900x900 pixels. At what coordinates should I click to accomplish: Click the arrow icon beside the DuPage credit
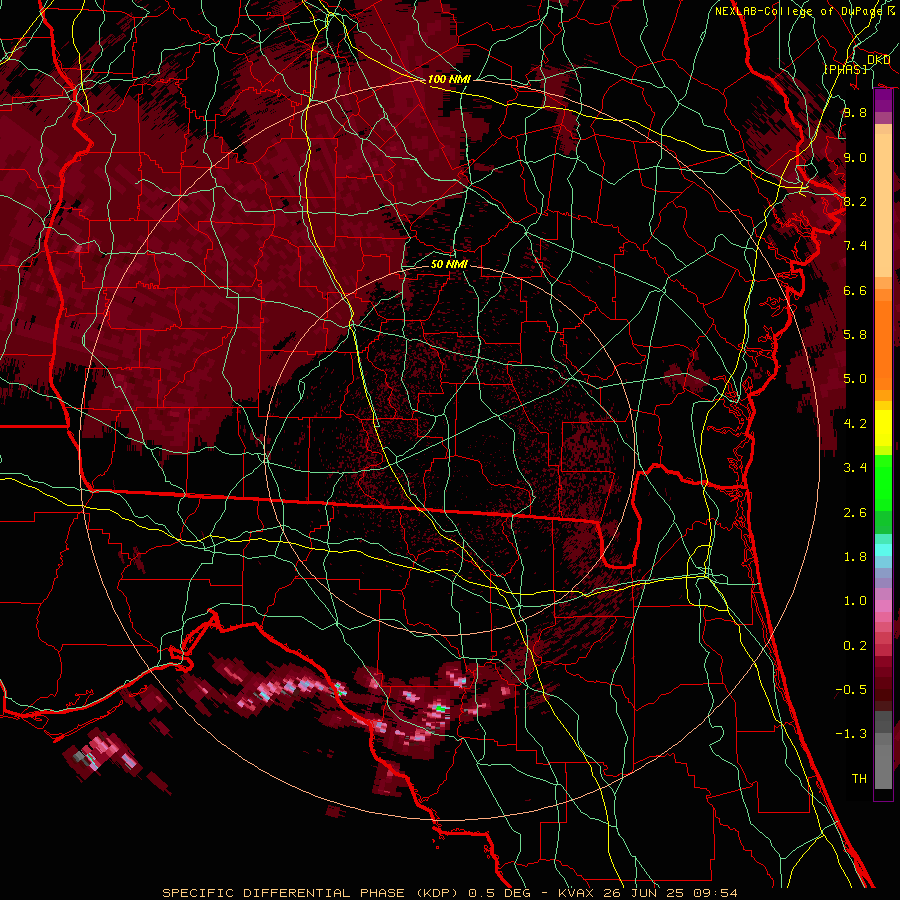(891, 10)
